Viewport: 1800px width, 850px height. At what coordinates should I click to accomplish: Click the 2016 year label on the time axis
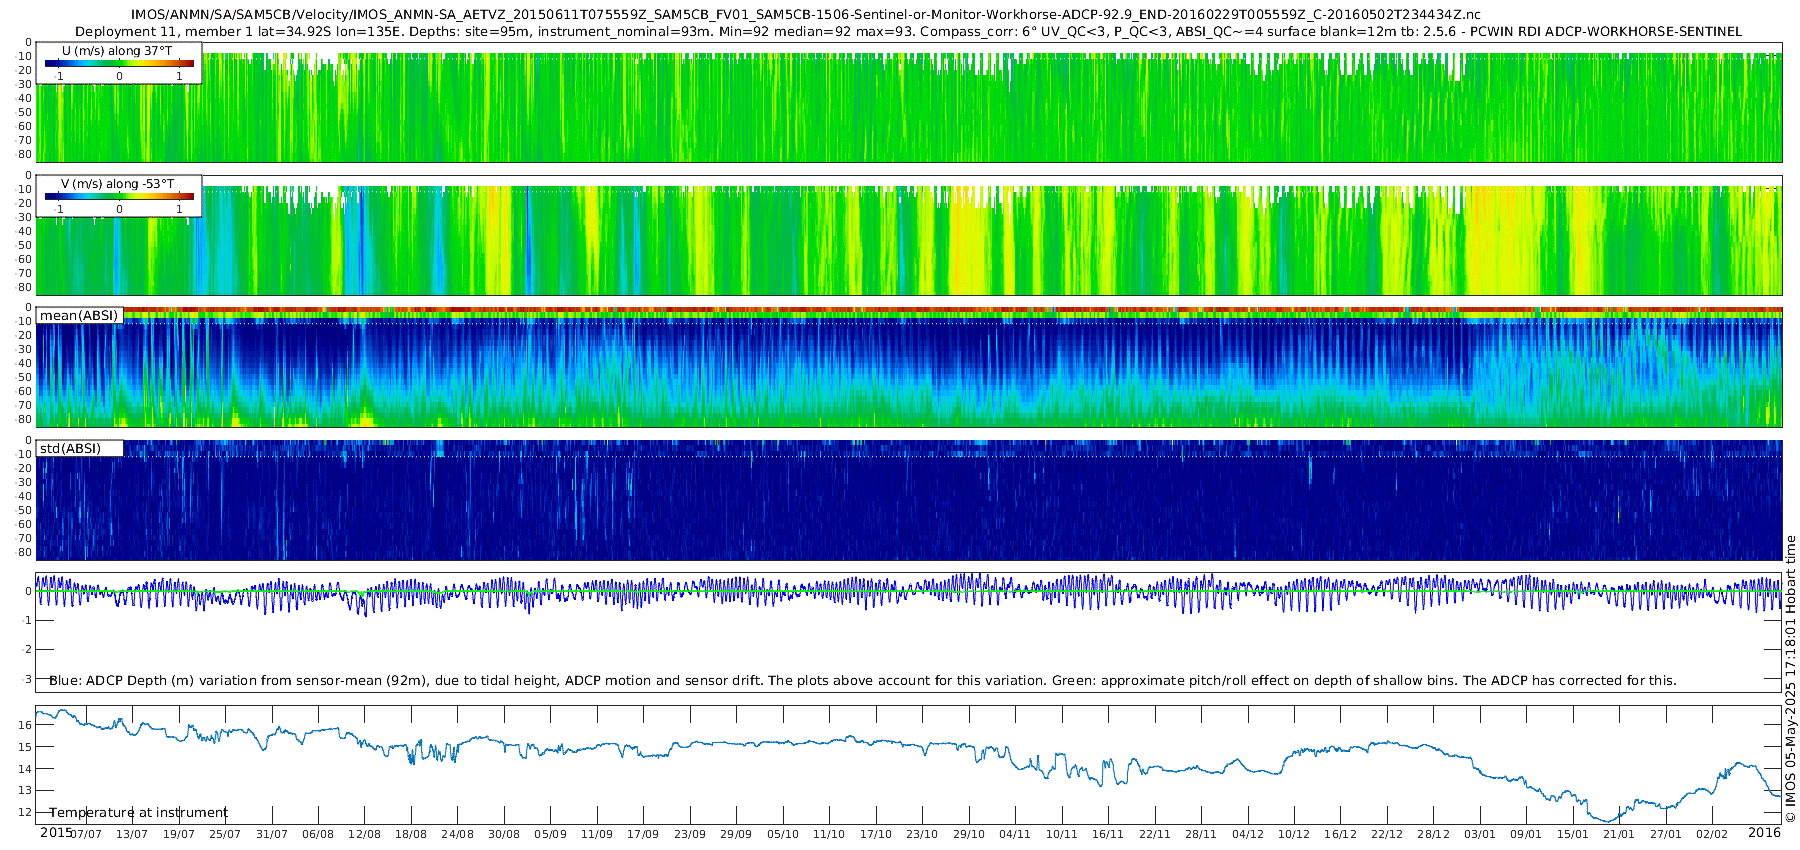tap(1764, 833)
